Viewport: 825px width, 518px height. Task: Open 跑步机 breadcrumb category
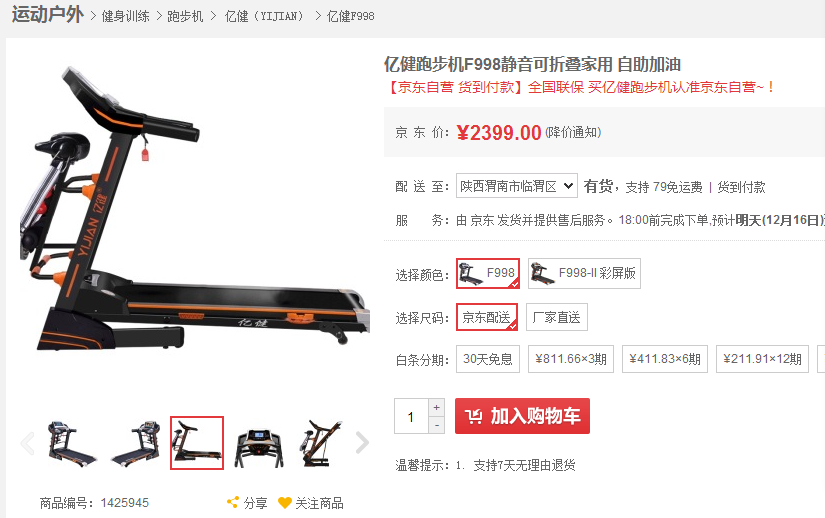(x=185, y=16)
